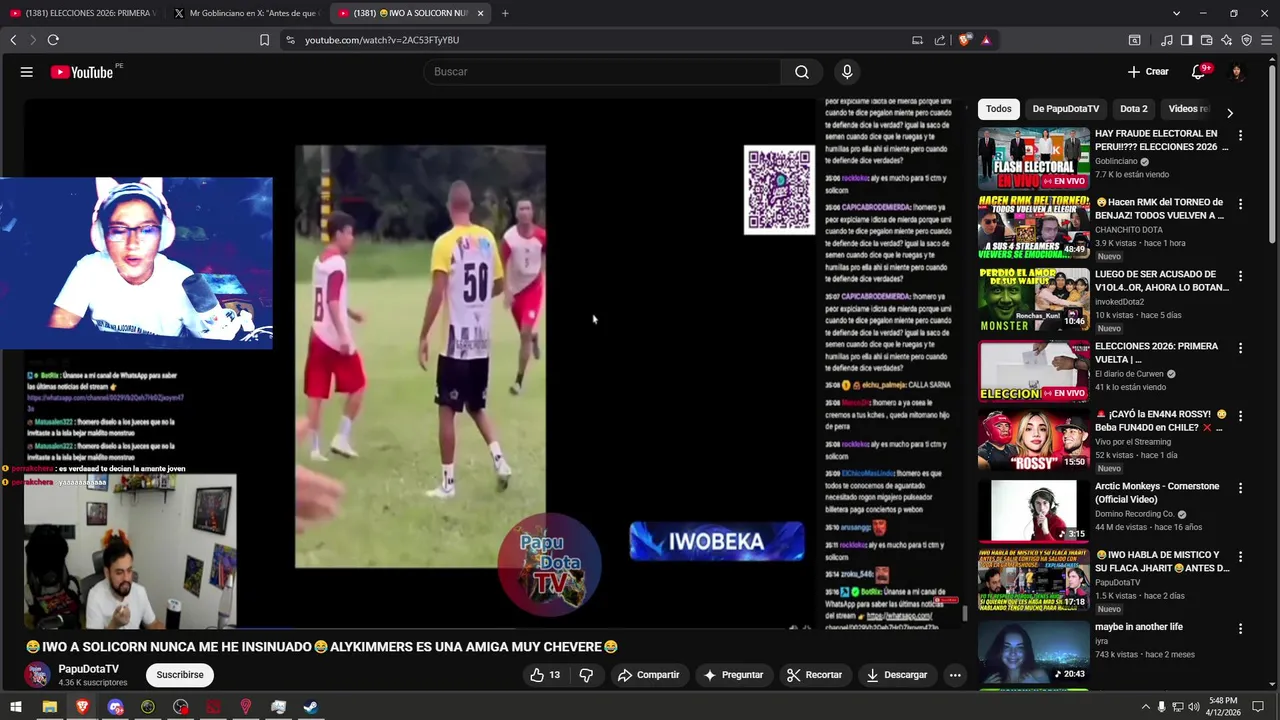
Task: Open Arctic Monkeys Cornerstone thumbnail
Action: [1034, 511]
